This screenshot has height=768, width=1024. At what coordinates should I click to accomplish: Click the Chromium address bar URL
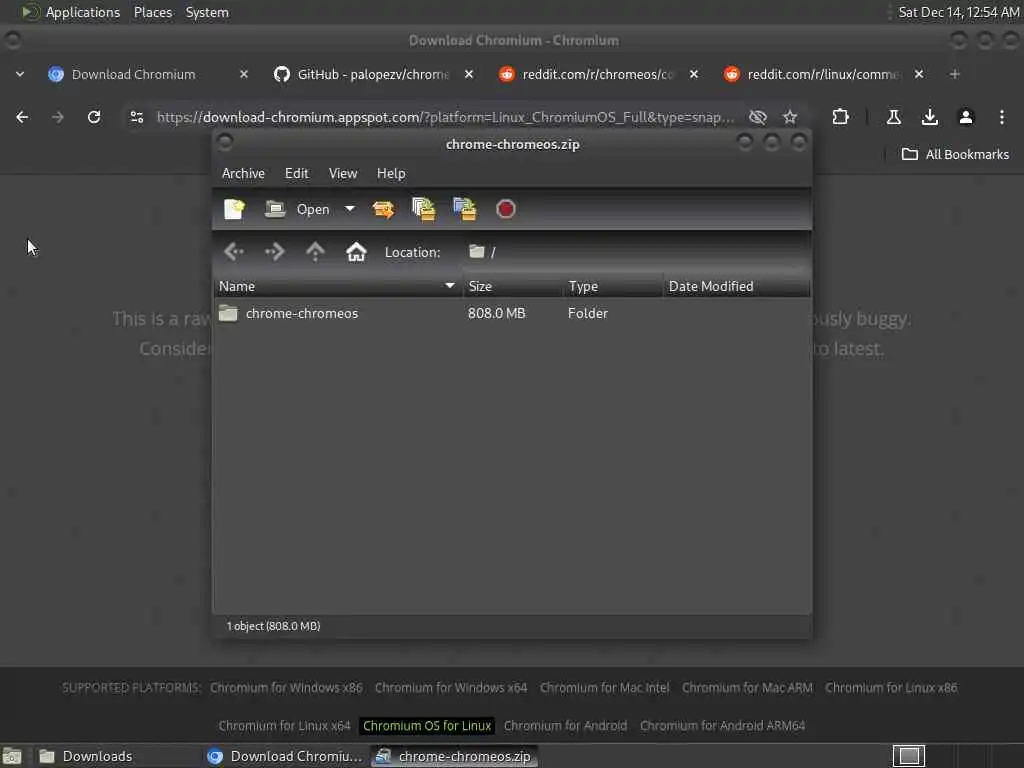pos(445,117)
